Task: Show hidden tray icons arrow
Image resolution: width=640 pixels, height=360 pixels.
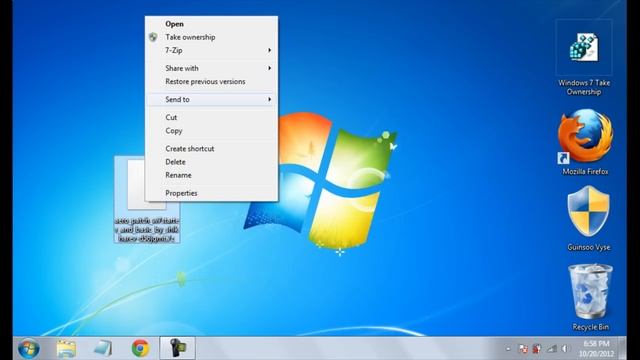Action: 508,349
